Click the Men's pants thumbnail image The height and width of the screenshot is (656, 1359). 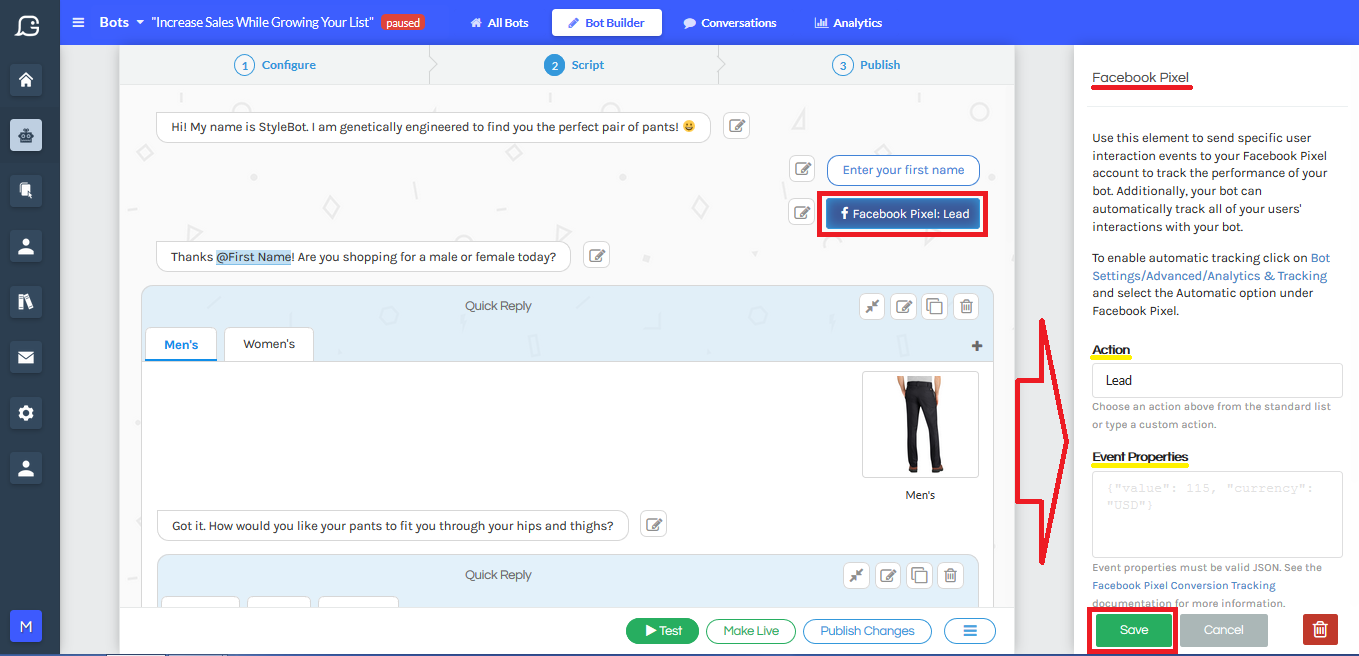(x=920, y=424)
